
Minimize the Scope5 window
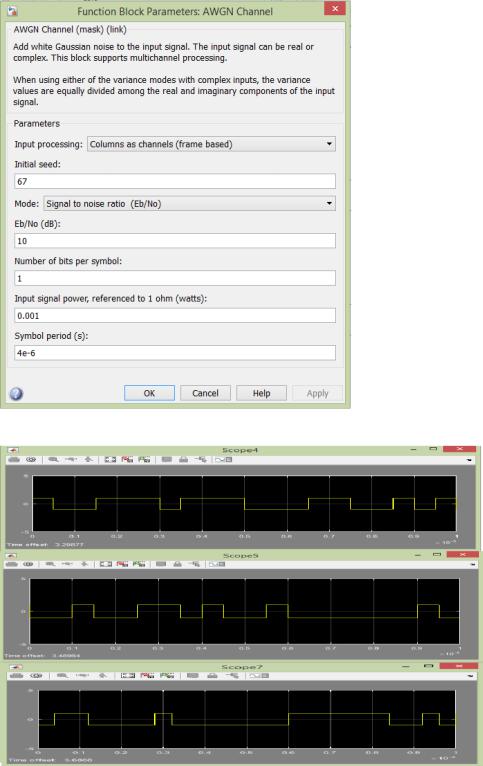[419, 555]
